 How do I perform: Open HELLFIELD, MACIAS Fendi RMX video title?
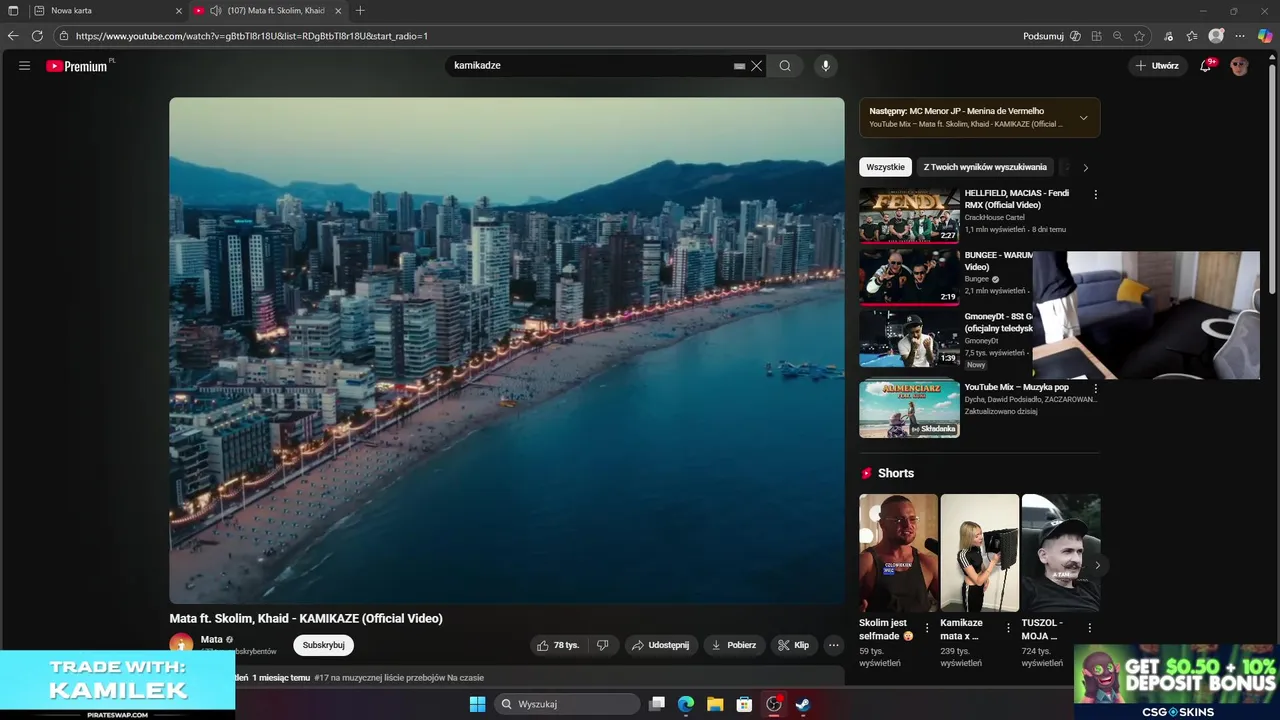[x=1016, y=199]
